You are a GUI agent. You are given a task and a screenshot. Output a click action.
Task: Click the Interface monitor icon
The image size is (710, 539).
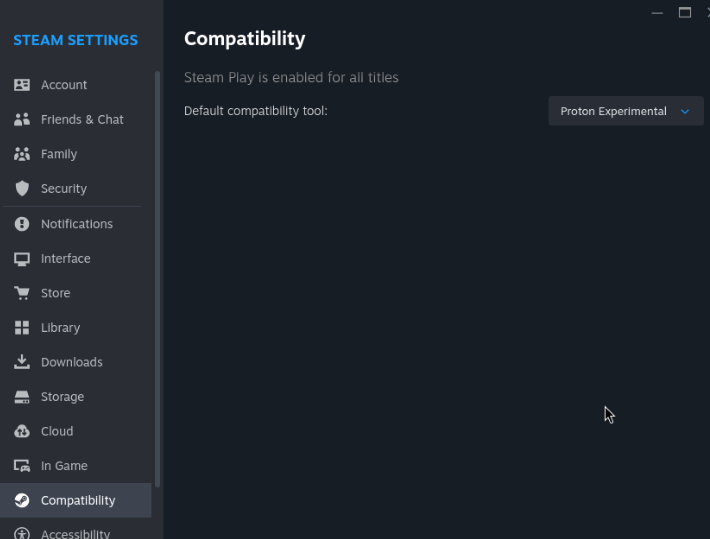pyautogui.click(x=22, y=259)
